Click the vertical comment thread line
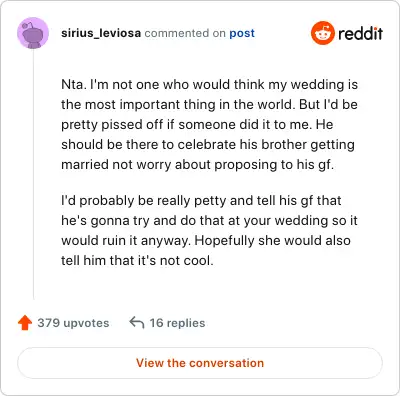The height and width of the screenshot is (396, 400). pos(33,173)
